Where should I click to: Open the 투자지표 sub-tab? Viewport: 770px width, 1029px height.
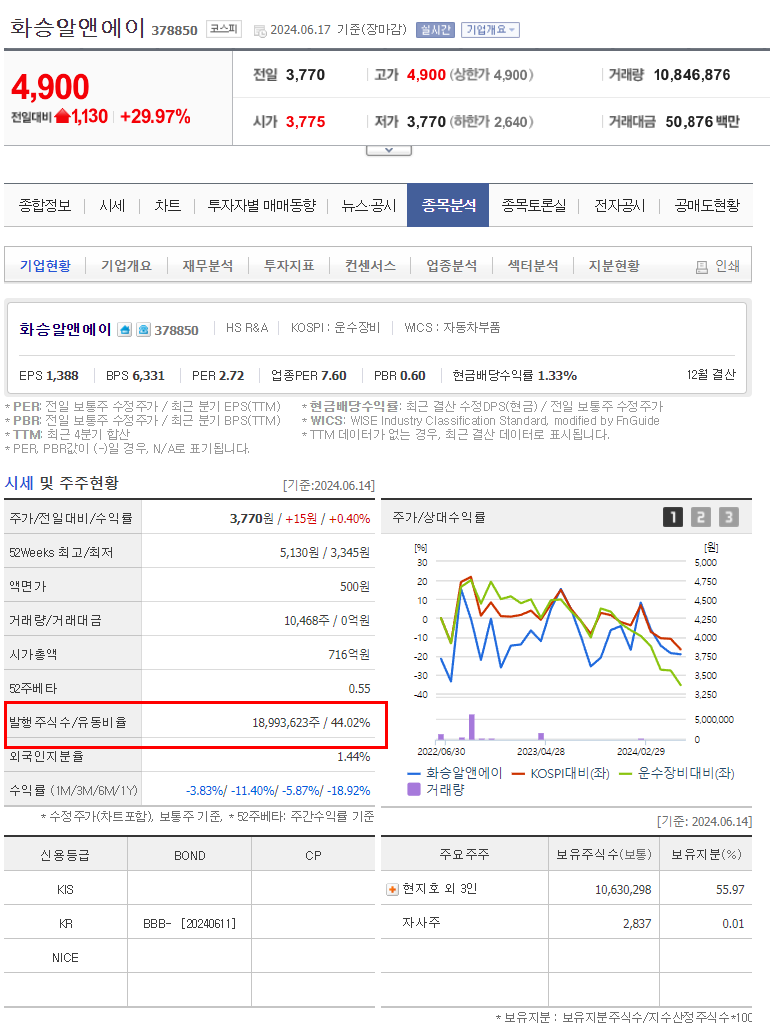pyautogui.click(x=289, y=266)
